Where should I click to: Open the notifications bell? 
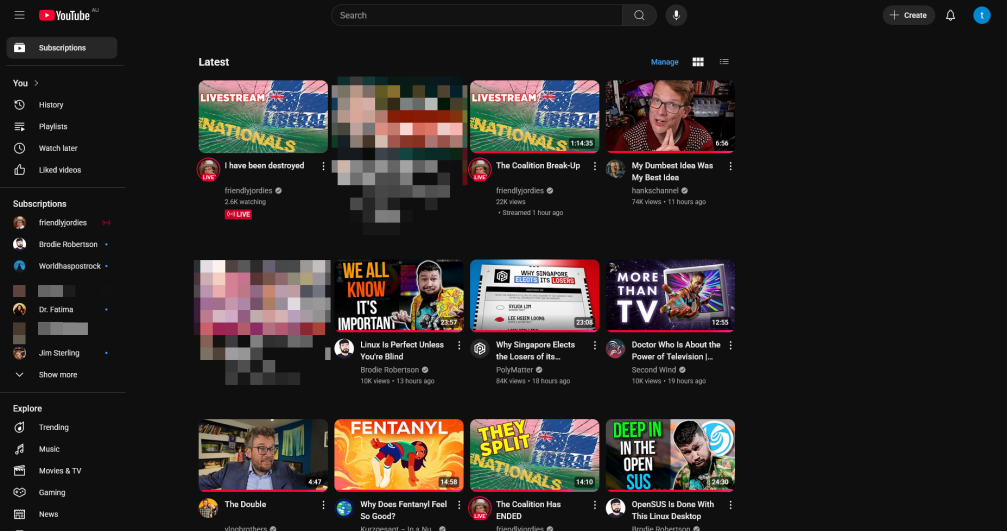(950, 15)
